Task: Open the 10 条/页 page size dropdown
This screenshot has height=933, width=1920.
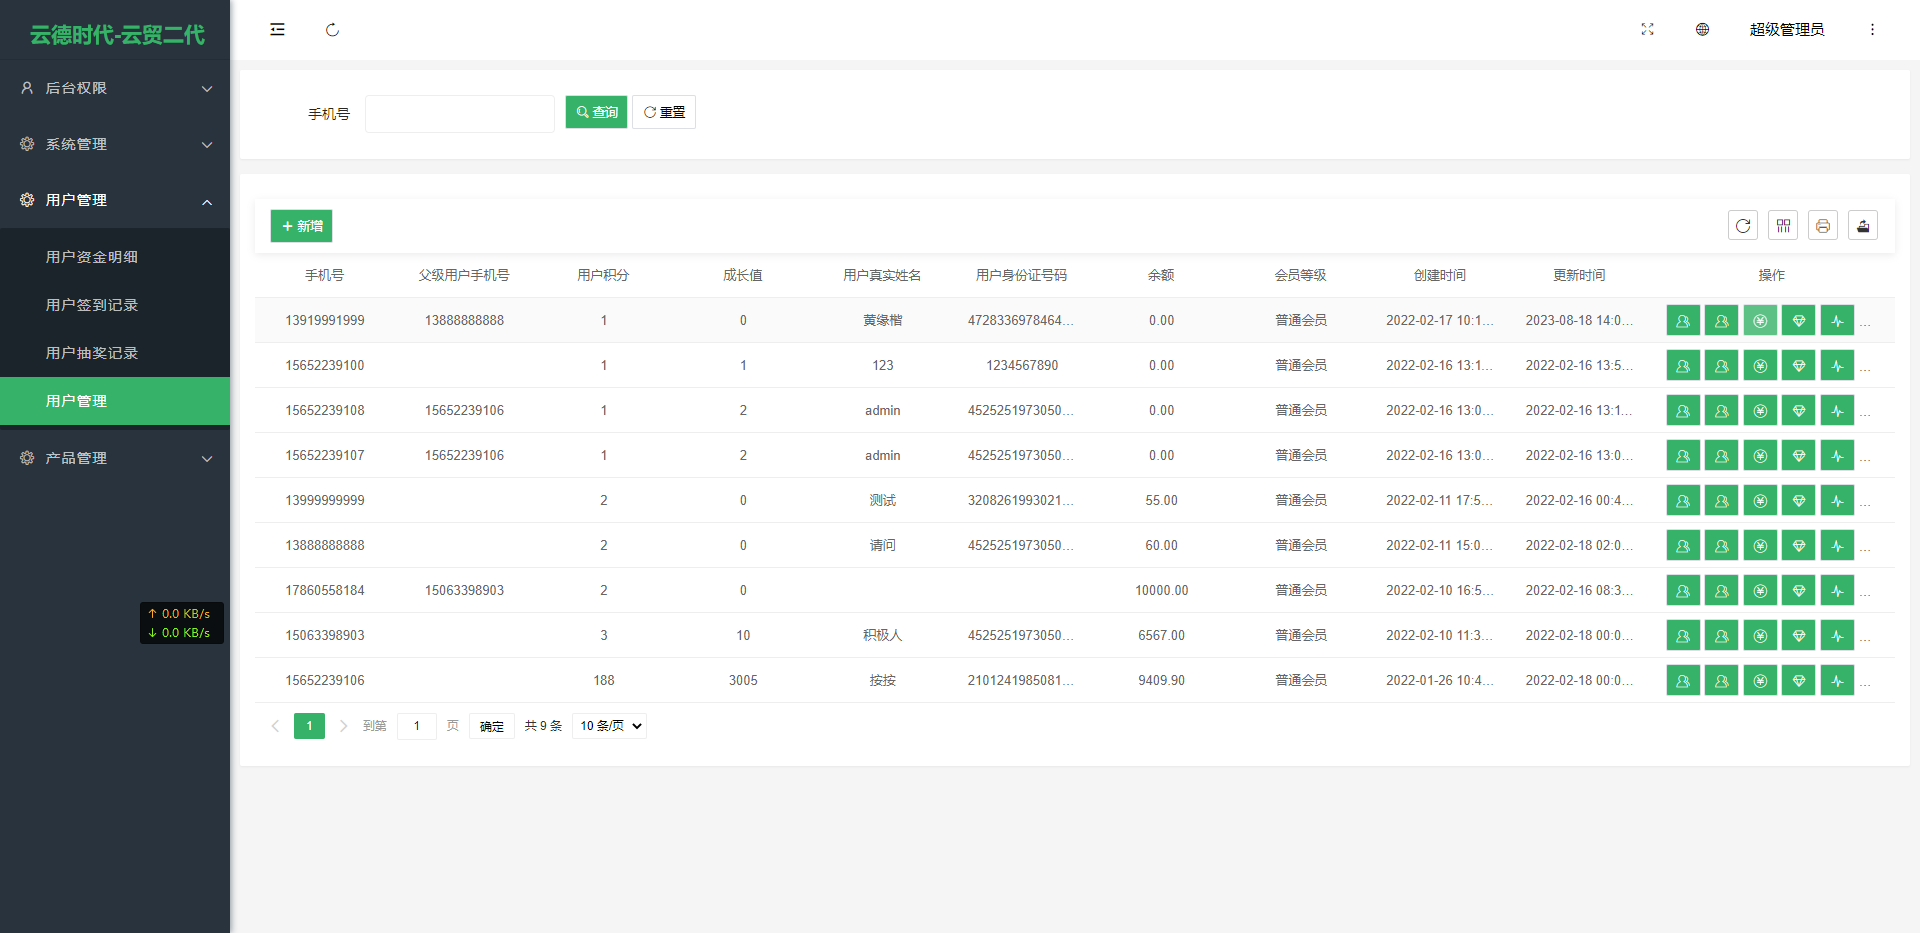Action: pyautogui.click(x=610, y=726)
